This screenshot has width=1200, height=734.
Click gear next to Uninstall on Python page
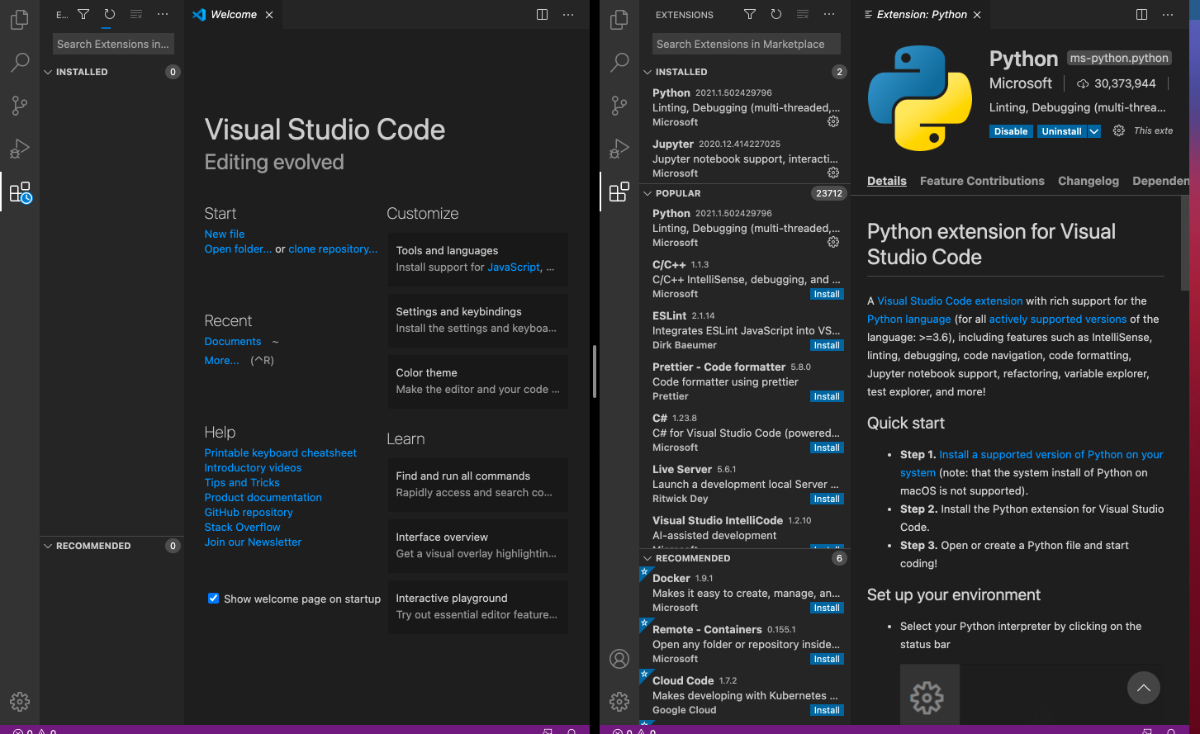tap(1119, 131)
